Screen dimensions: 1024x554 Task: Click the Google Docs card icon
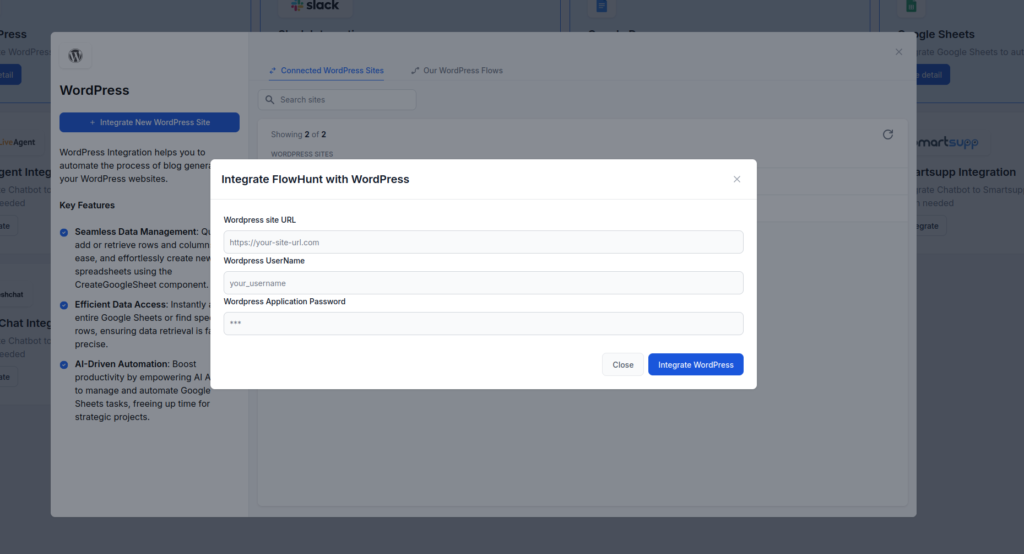602,6
